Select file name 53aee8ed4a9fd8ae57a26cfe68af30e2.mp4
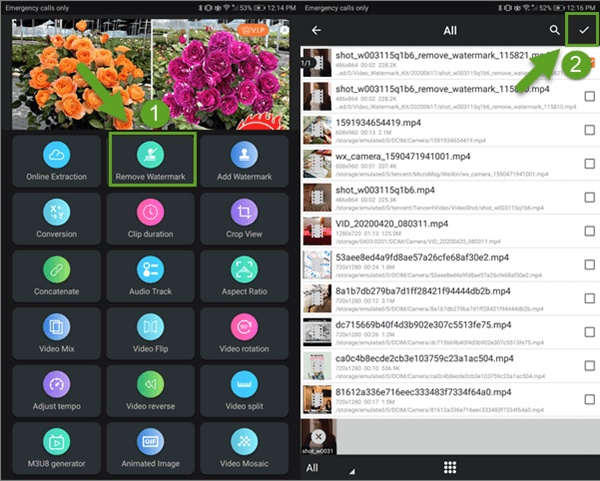600x481 pixels. tap(422, 258)
